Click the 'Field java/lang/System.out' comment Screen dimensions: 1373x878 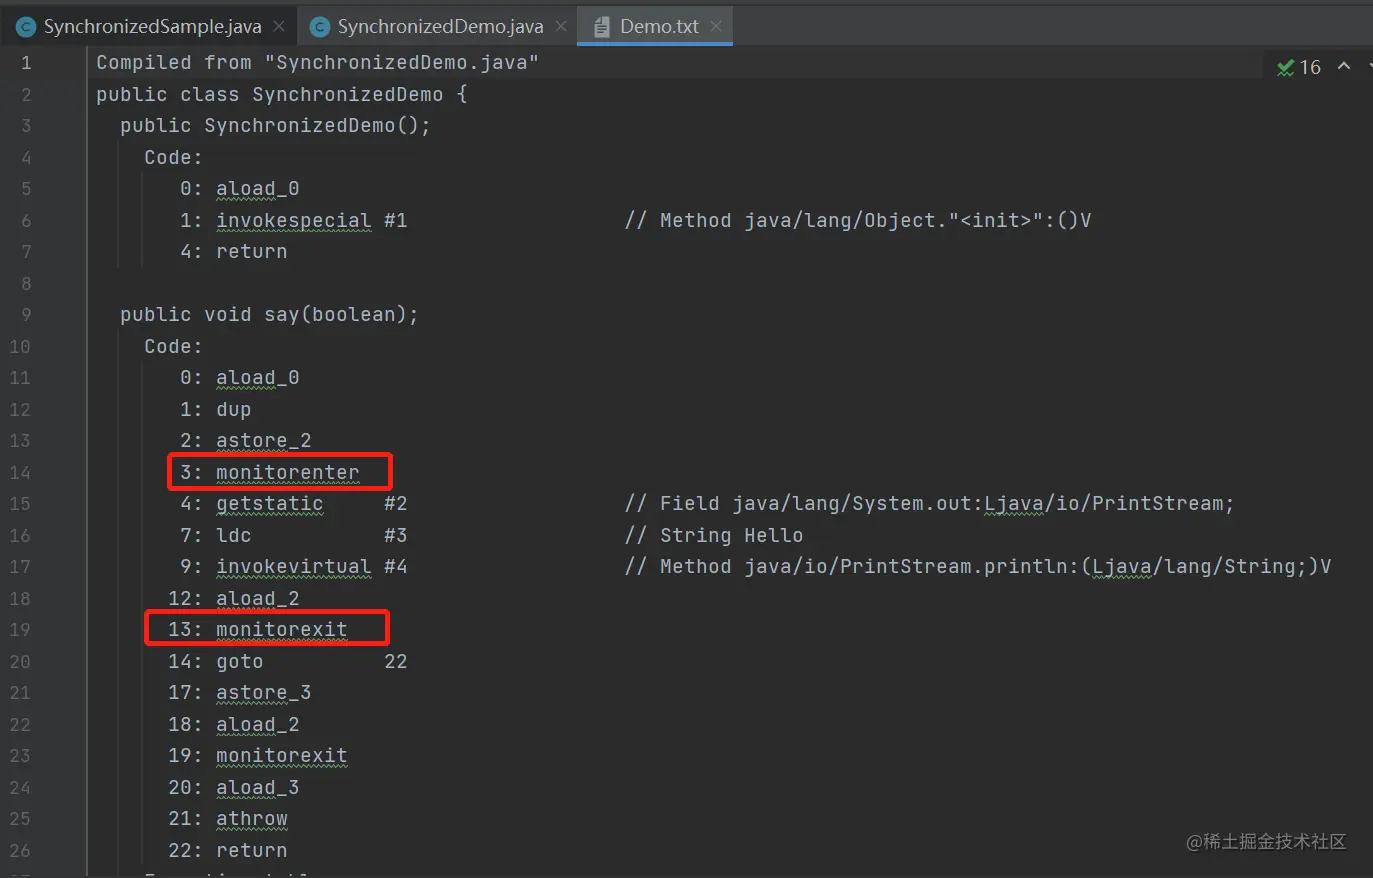[x=929, y=504]
